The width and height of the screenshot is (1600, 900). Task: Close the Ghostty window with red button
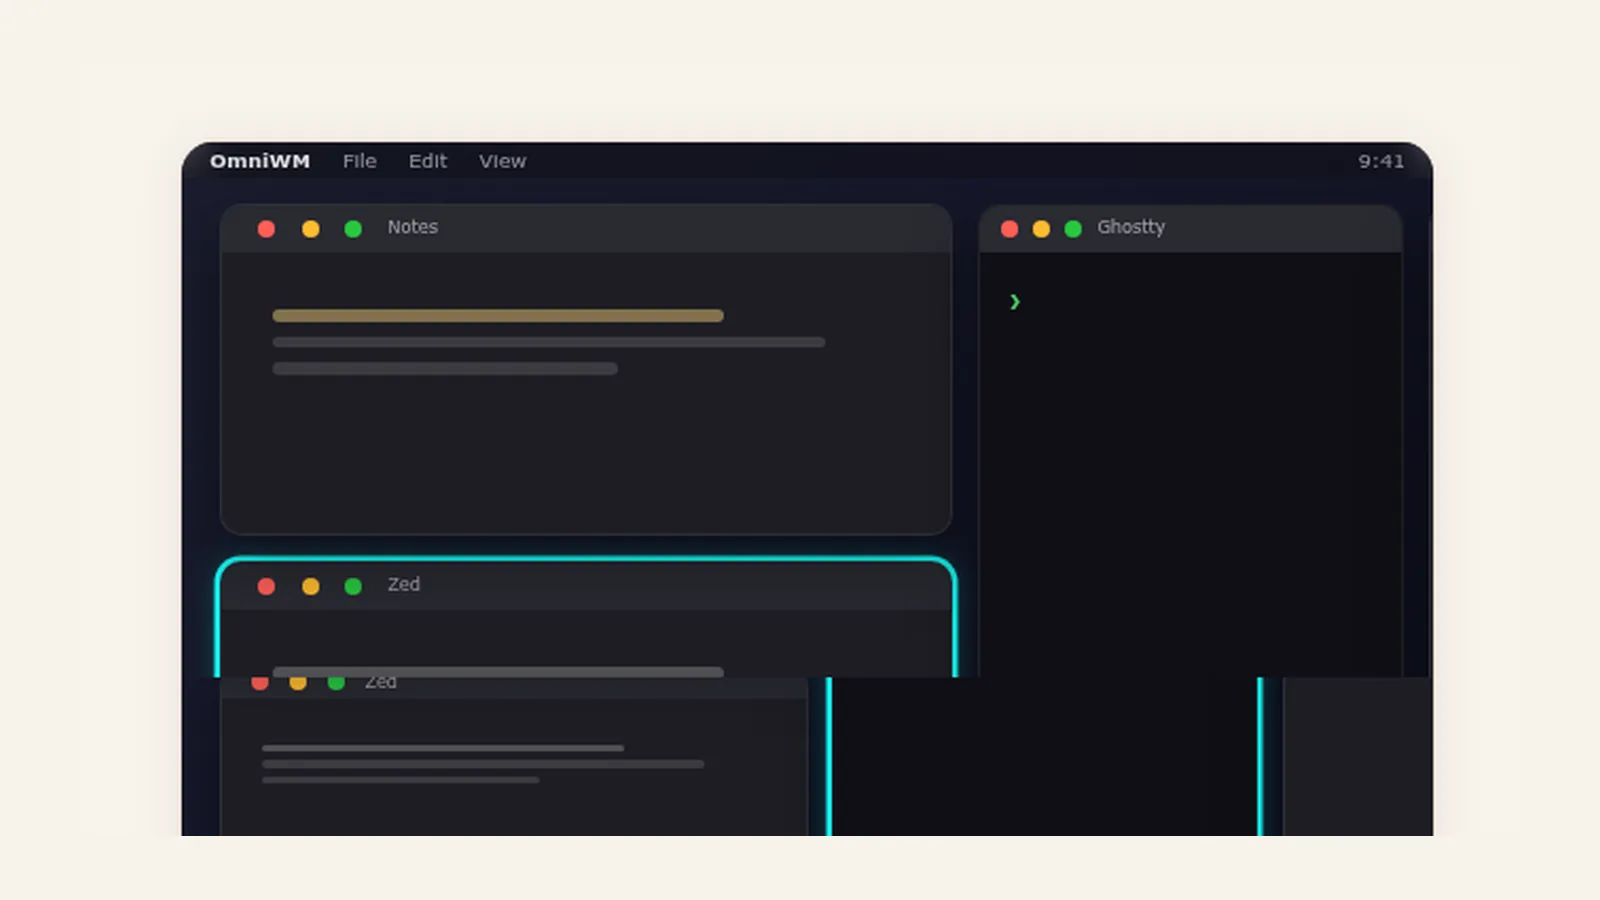click(1010, 229)
